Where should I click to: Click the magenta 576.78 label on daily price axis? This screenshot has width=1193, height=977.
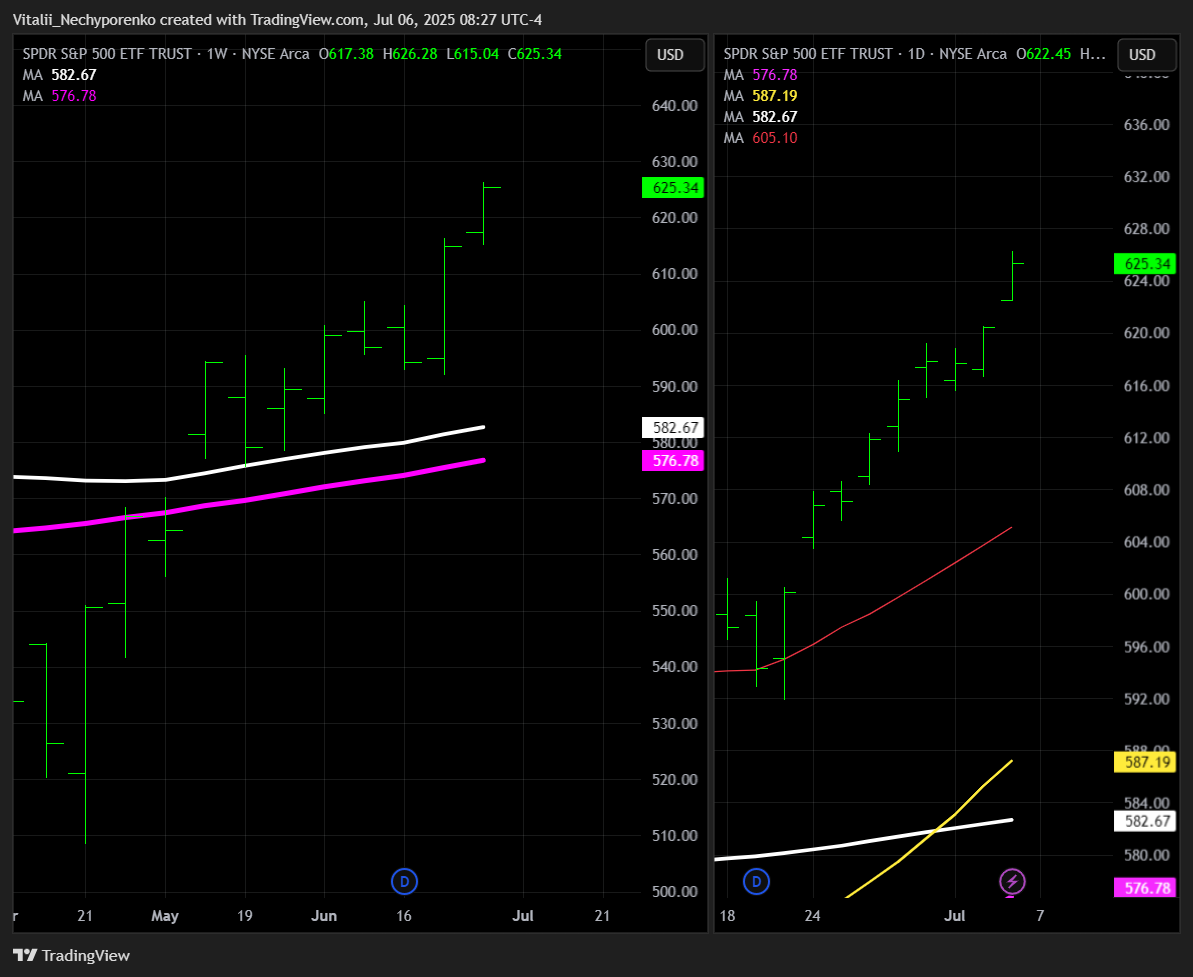tap(1145, 888)
